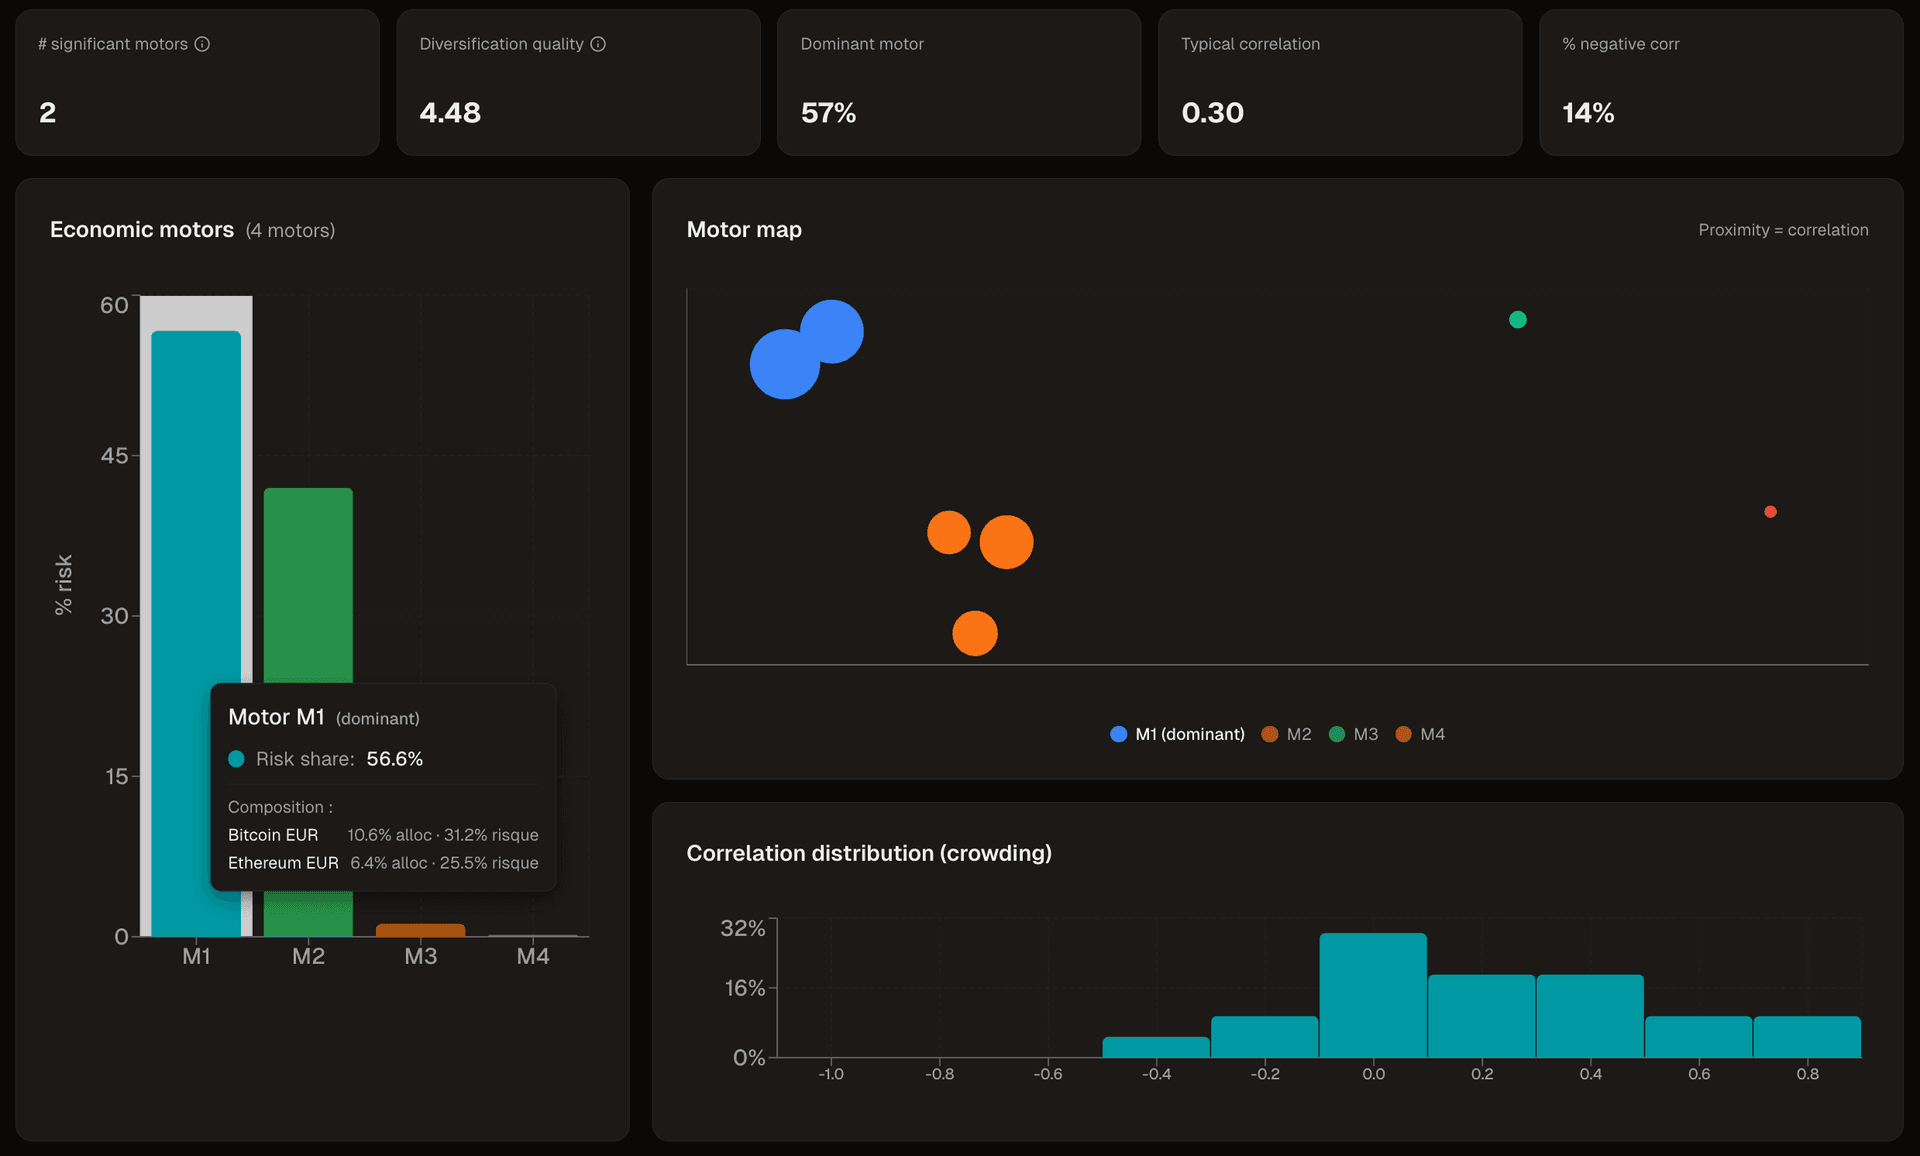Click M4 axis label under bar chart
The image size is (1920, 1156).
(533, 957)
